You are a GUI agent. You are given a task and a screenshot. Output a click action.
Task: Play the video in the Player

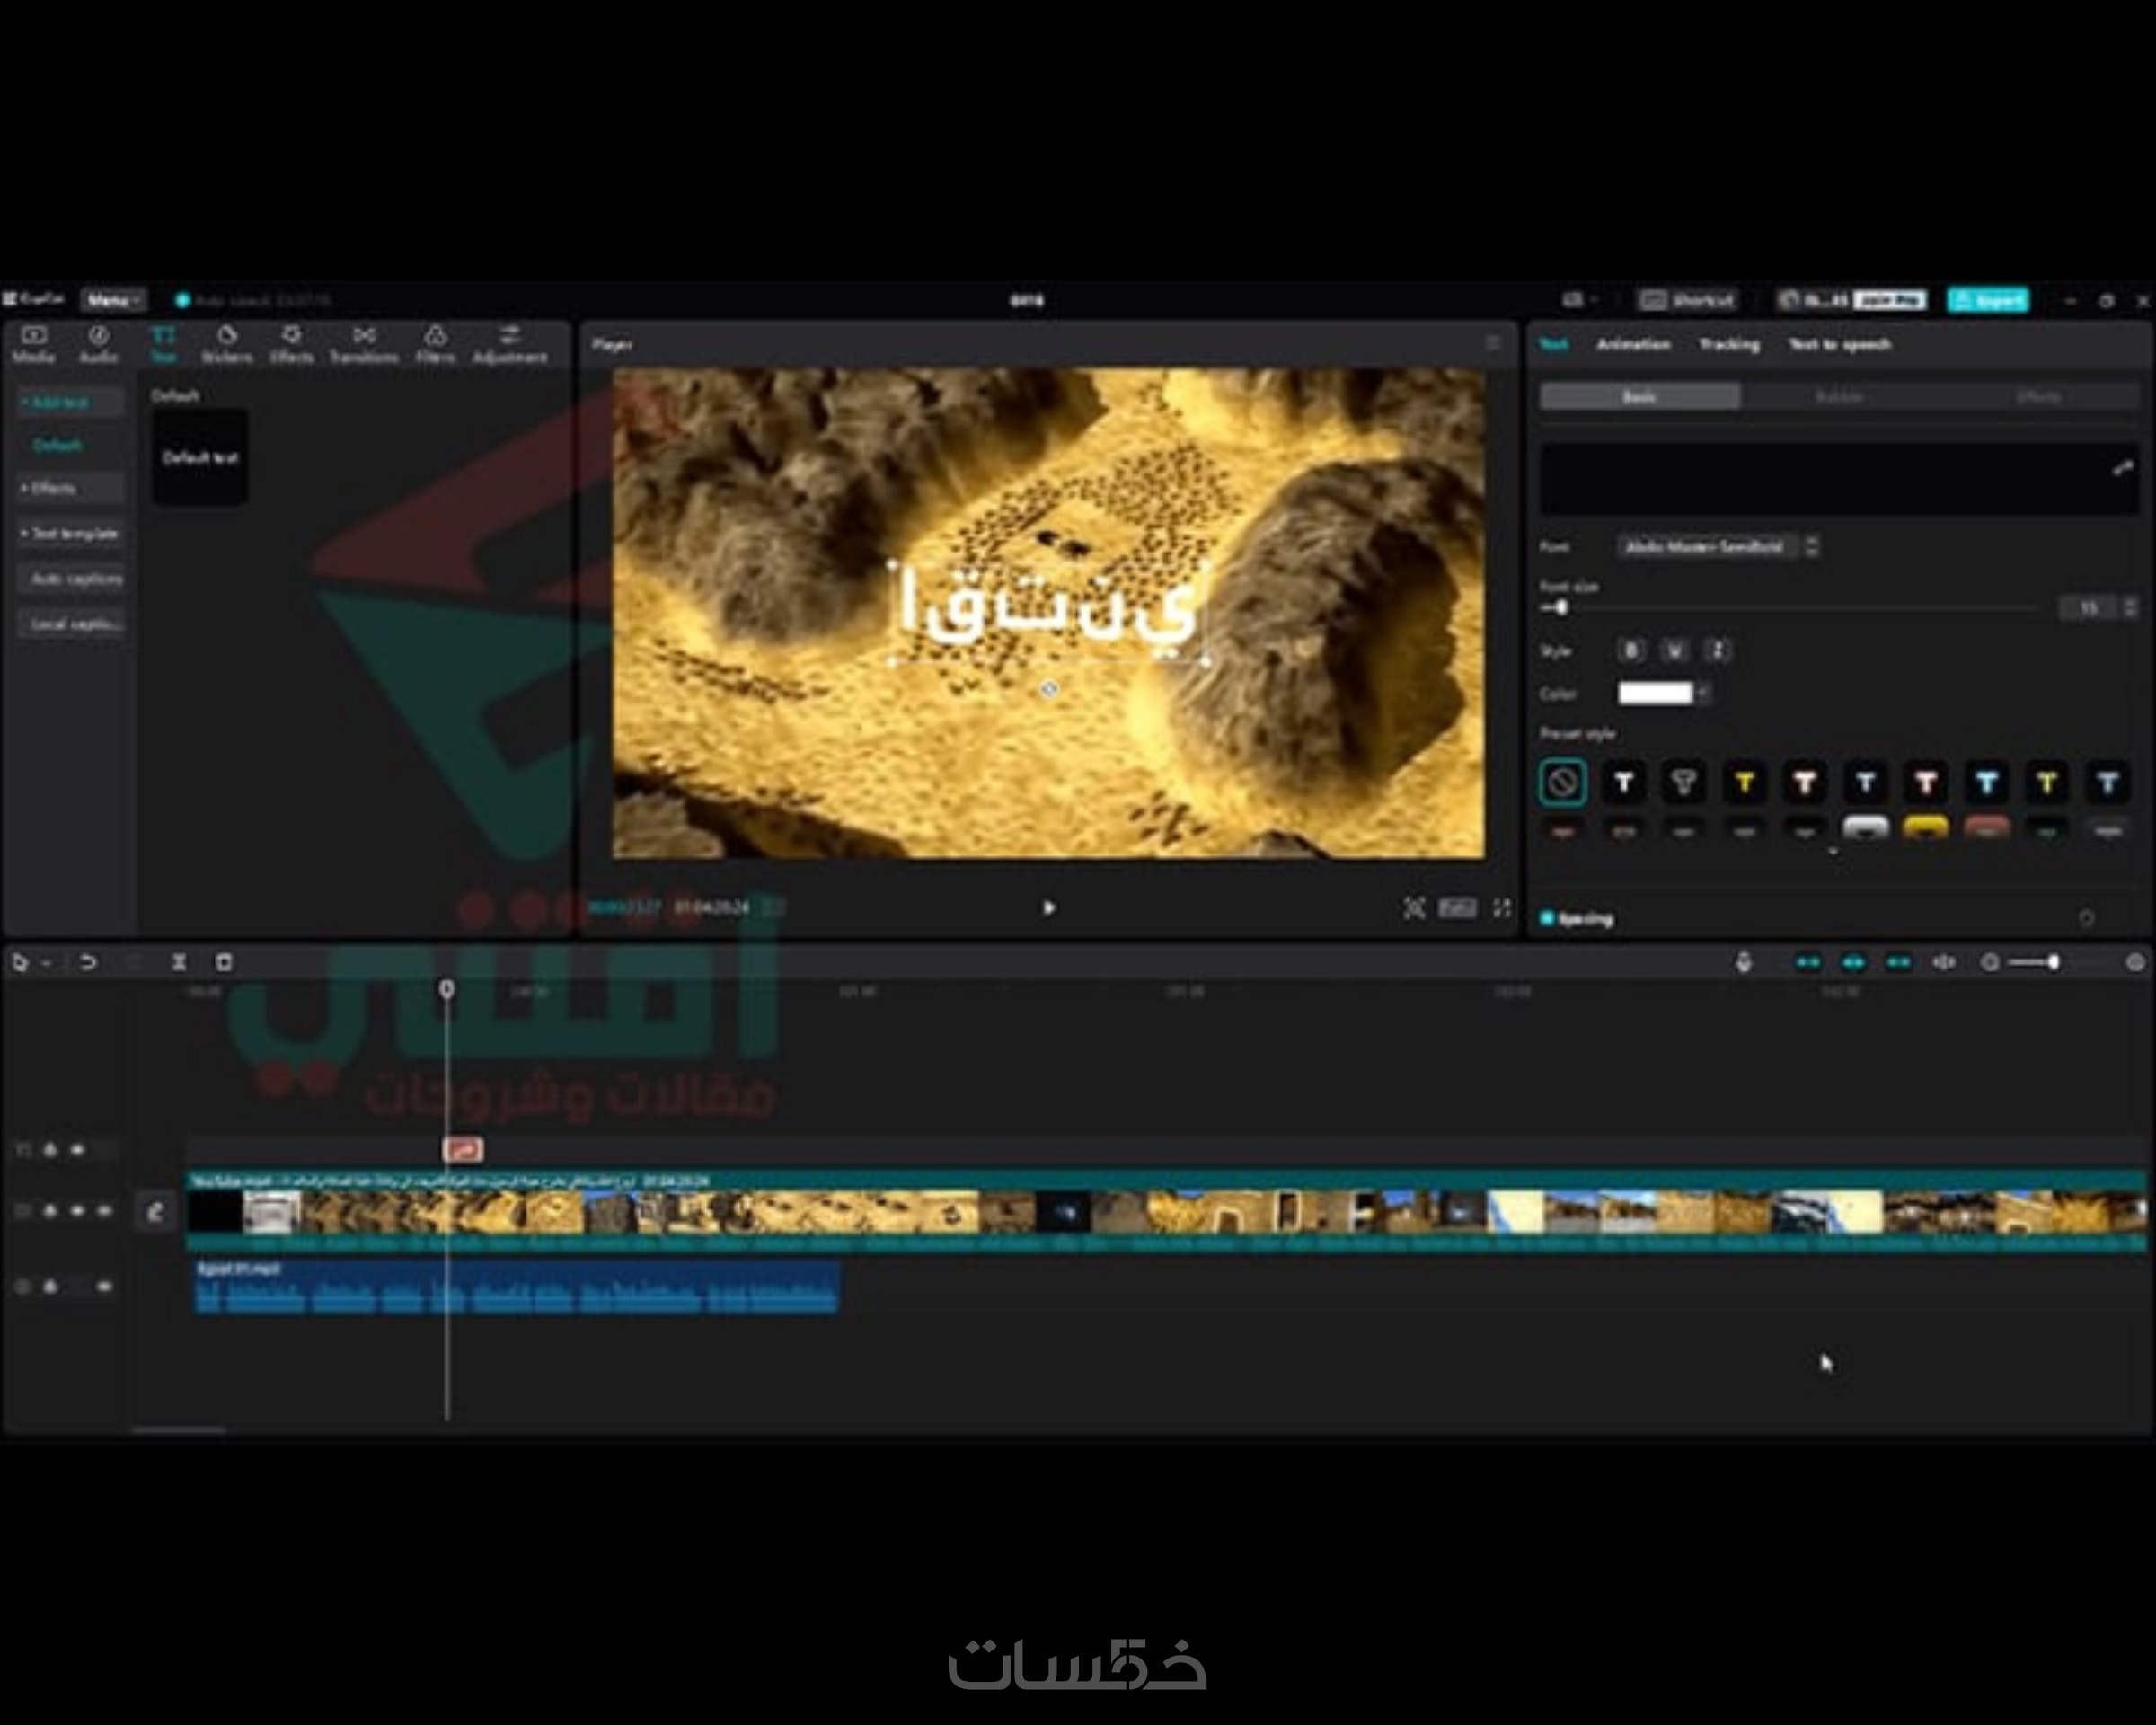1049,908
